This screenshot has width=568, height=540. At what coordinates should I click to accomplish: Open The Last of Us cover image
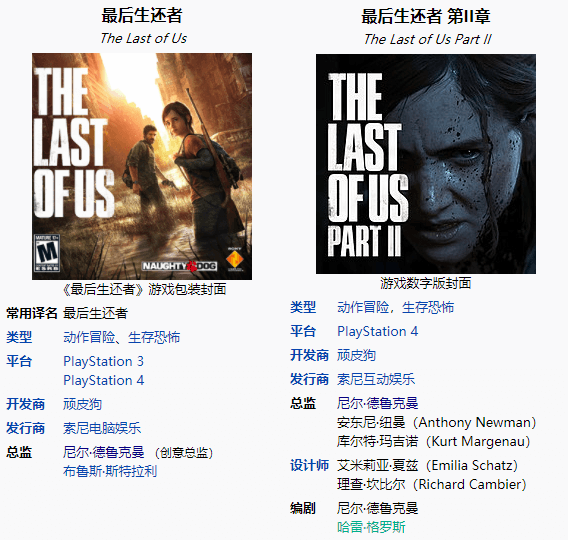pos(142,166)
